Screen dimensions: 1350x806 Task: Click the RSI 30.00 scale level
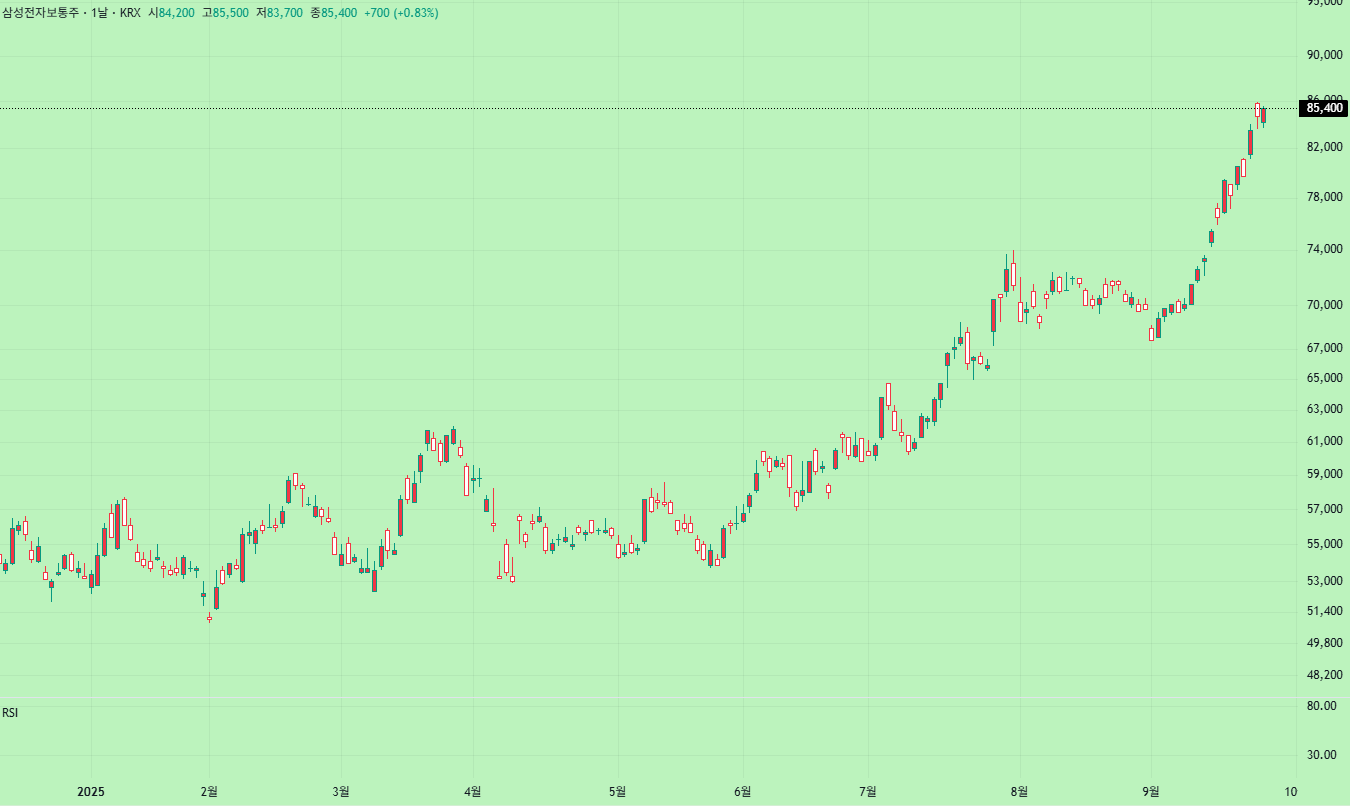1321,755
